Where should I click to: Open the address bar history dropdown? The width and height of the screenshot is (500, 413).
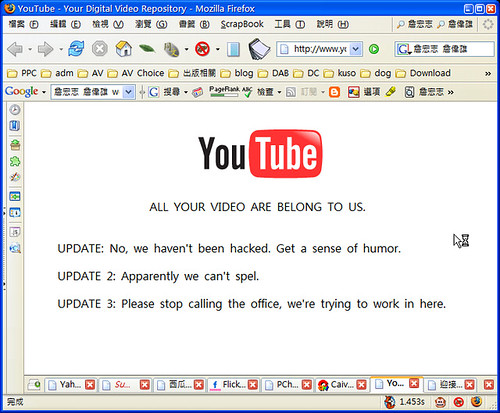tap(356, 49)
